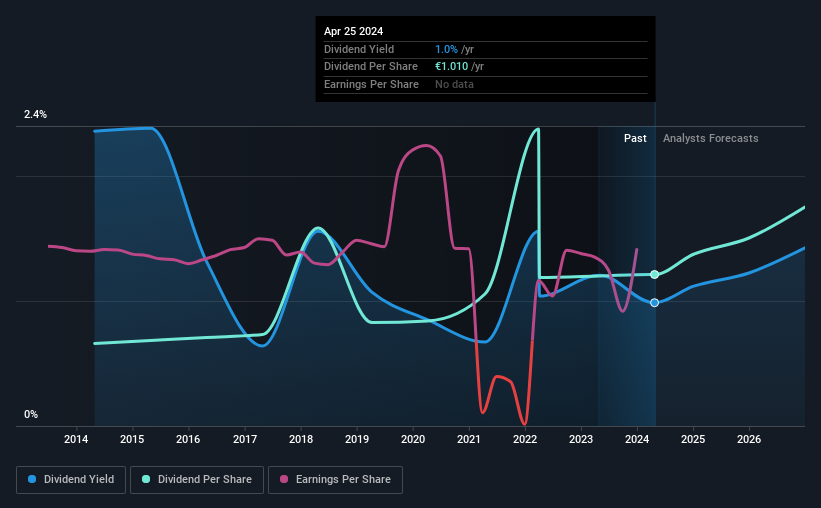
Task: Click the '0%' y-axis label
Action: [x=31, y=414]
